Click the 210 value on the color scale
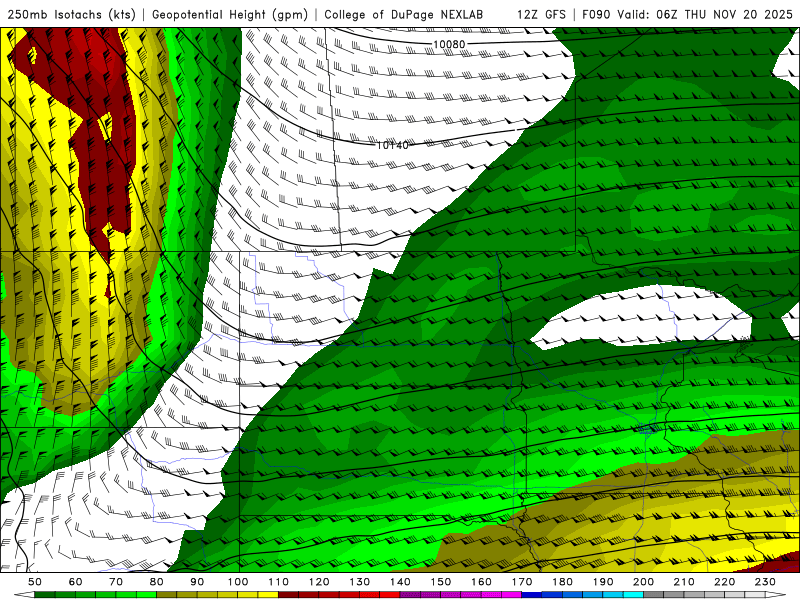800x600 pixels. (x=684, y=582)
